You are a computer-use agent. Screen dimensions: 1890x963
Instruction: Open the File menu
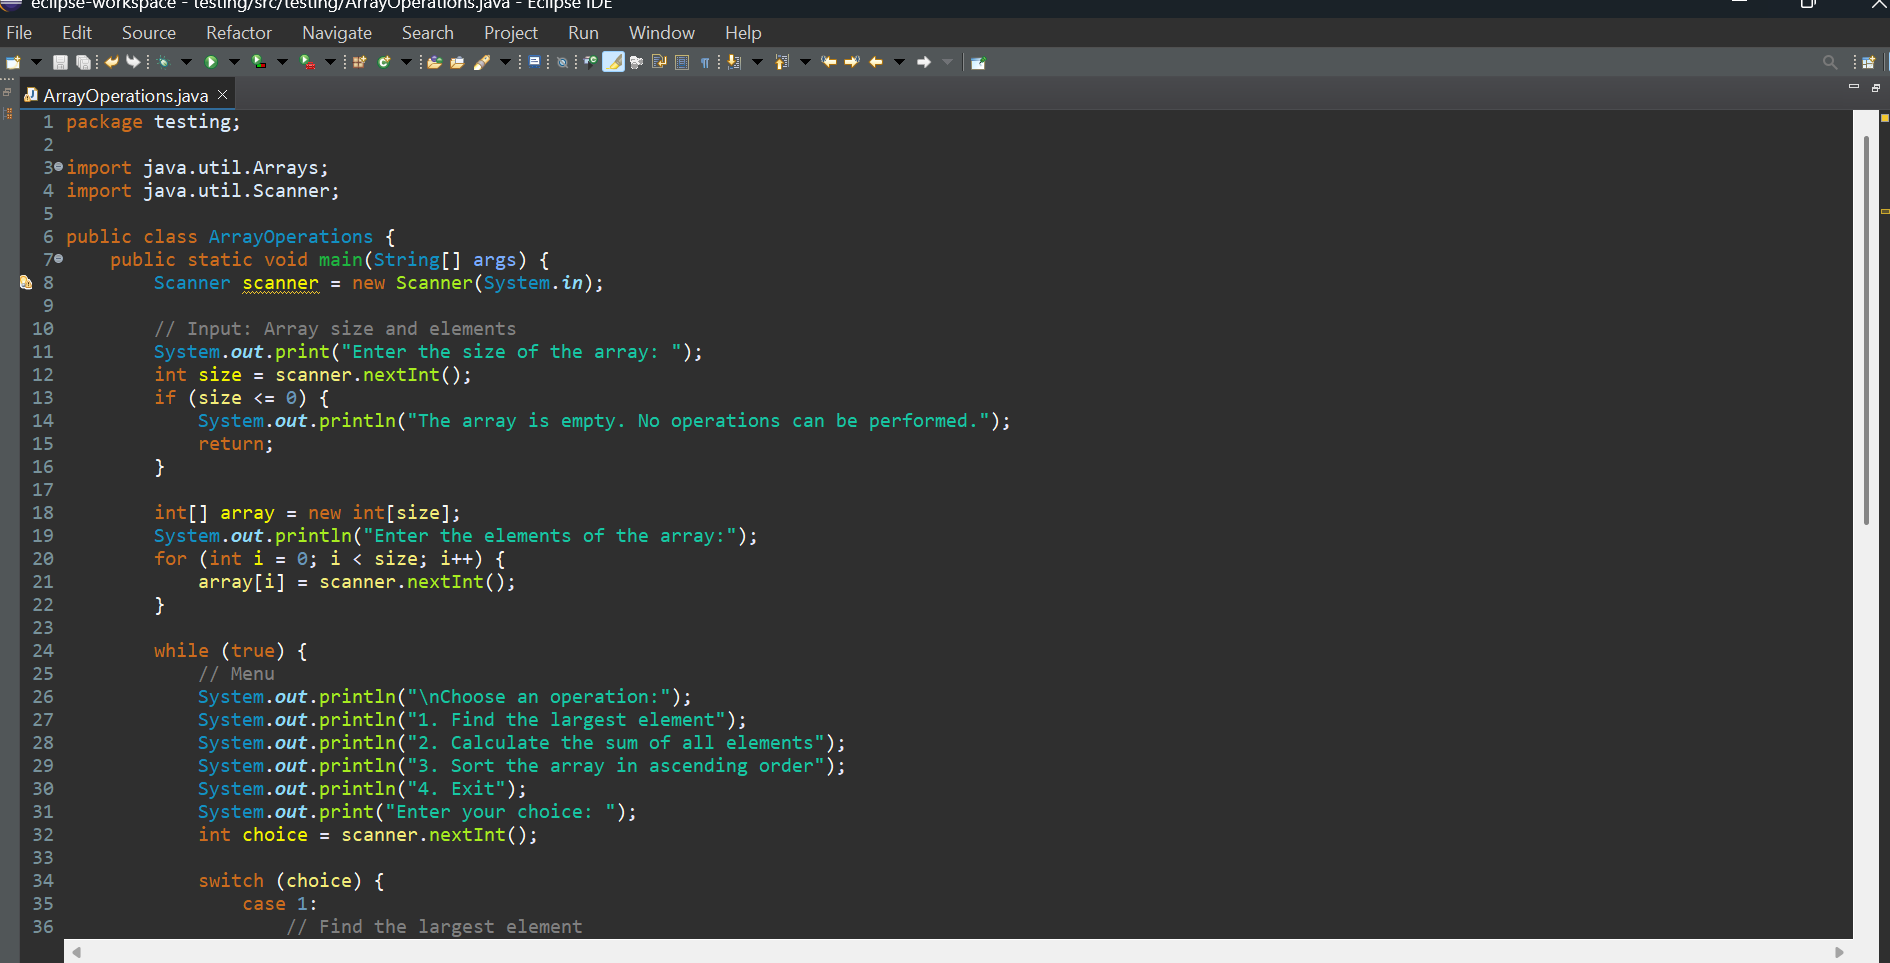coord(19,33)
